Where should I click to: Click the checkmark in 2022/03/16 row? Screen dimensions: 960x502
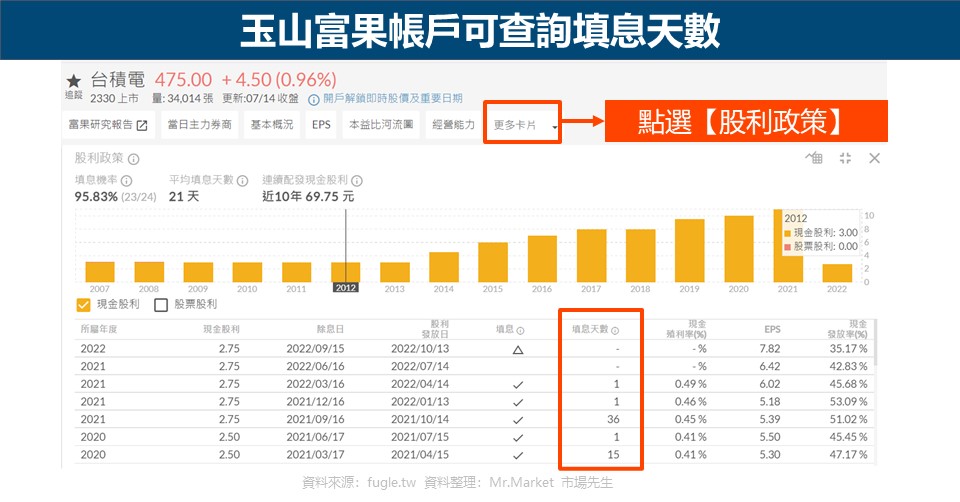click(518, 385)
